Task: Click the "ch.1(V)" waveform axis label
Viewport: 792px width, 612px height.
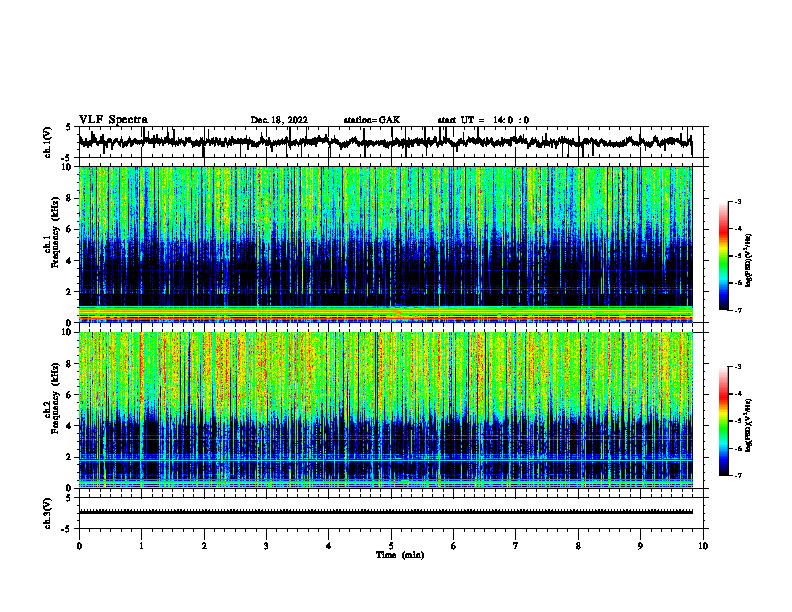Action: coord(48,142)
